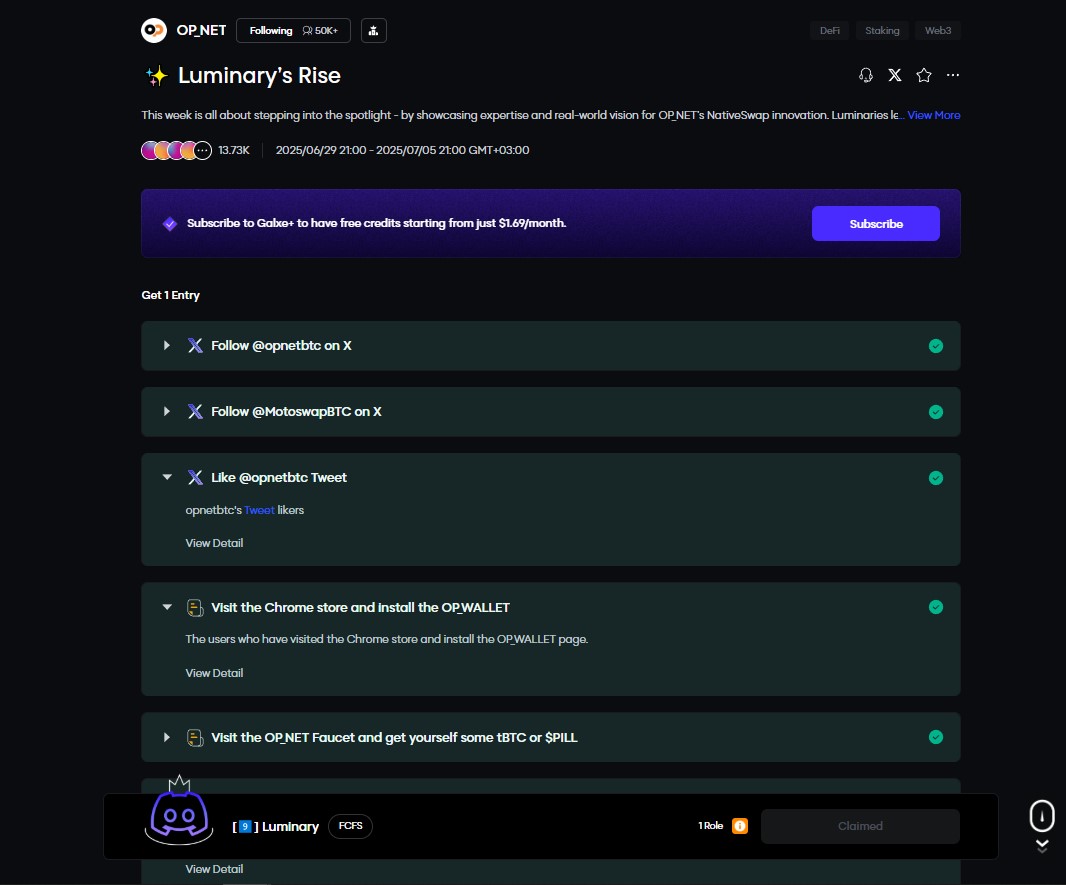Favorite the quest with the star icon
1066x885 pixels.
coord(924,75)
